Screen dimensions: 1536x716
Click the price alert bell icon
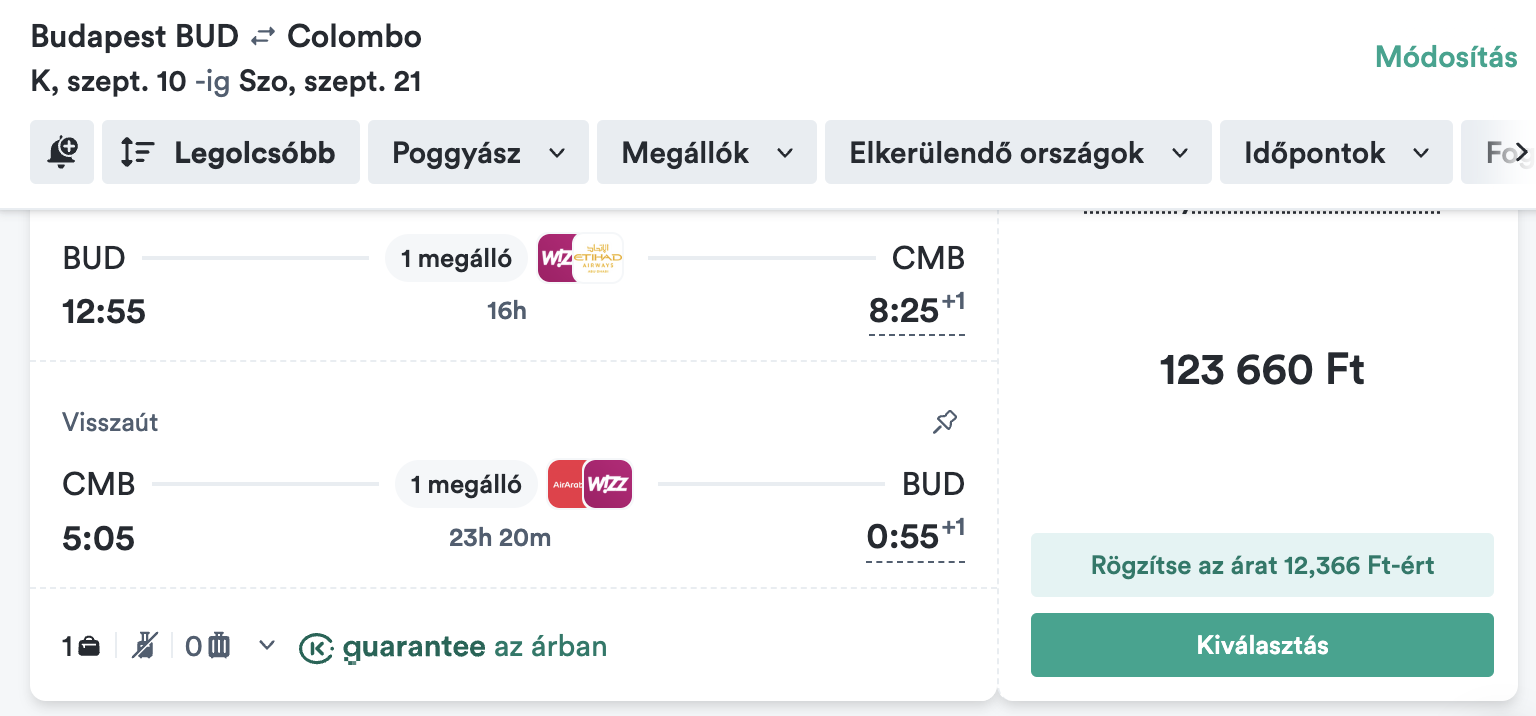point(62,152)
